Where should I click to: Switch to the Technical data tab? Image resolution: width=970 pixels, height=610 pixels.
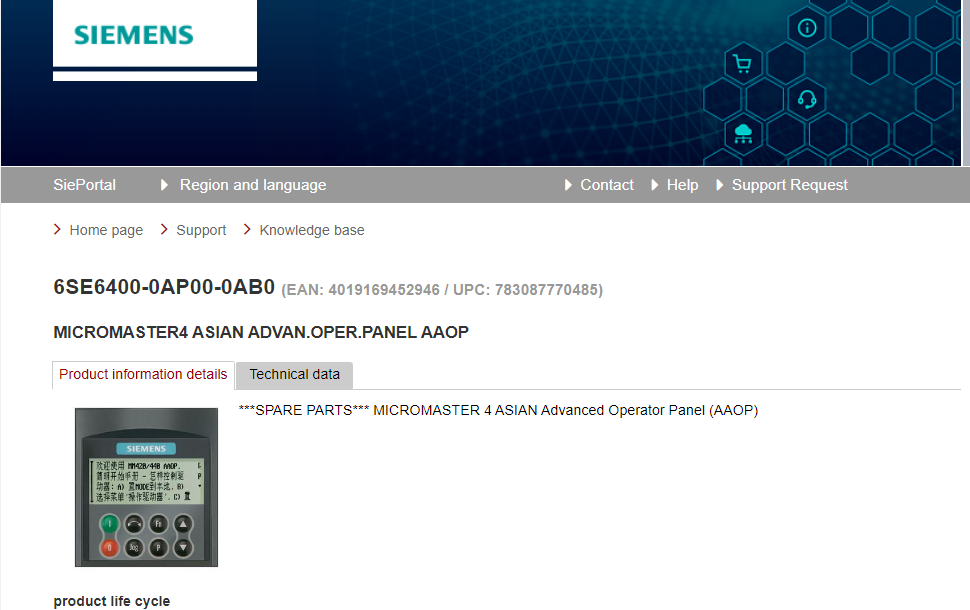[294, 375]
